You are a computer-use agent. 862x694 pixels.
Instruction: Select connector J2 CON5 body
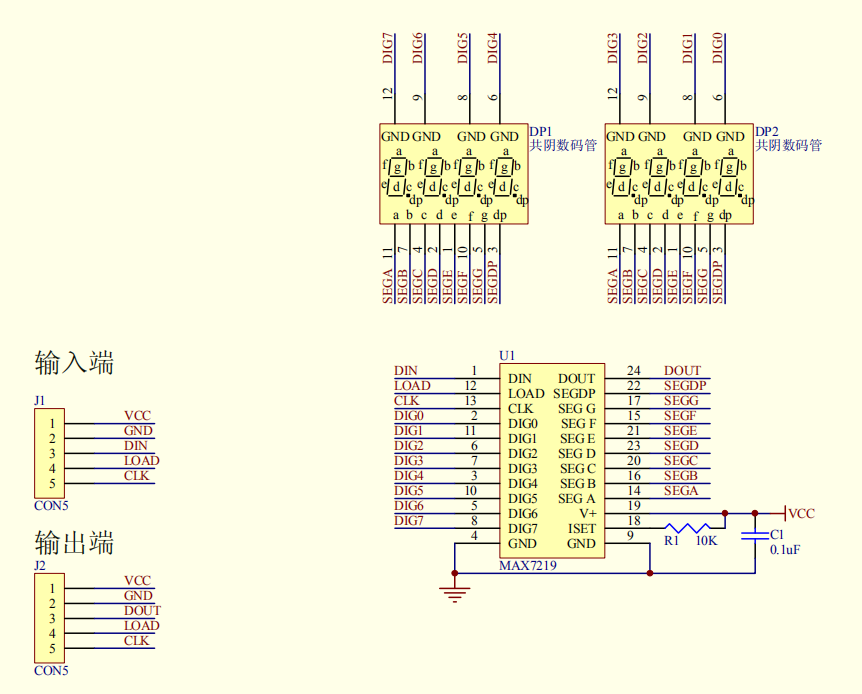[49, 618]
